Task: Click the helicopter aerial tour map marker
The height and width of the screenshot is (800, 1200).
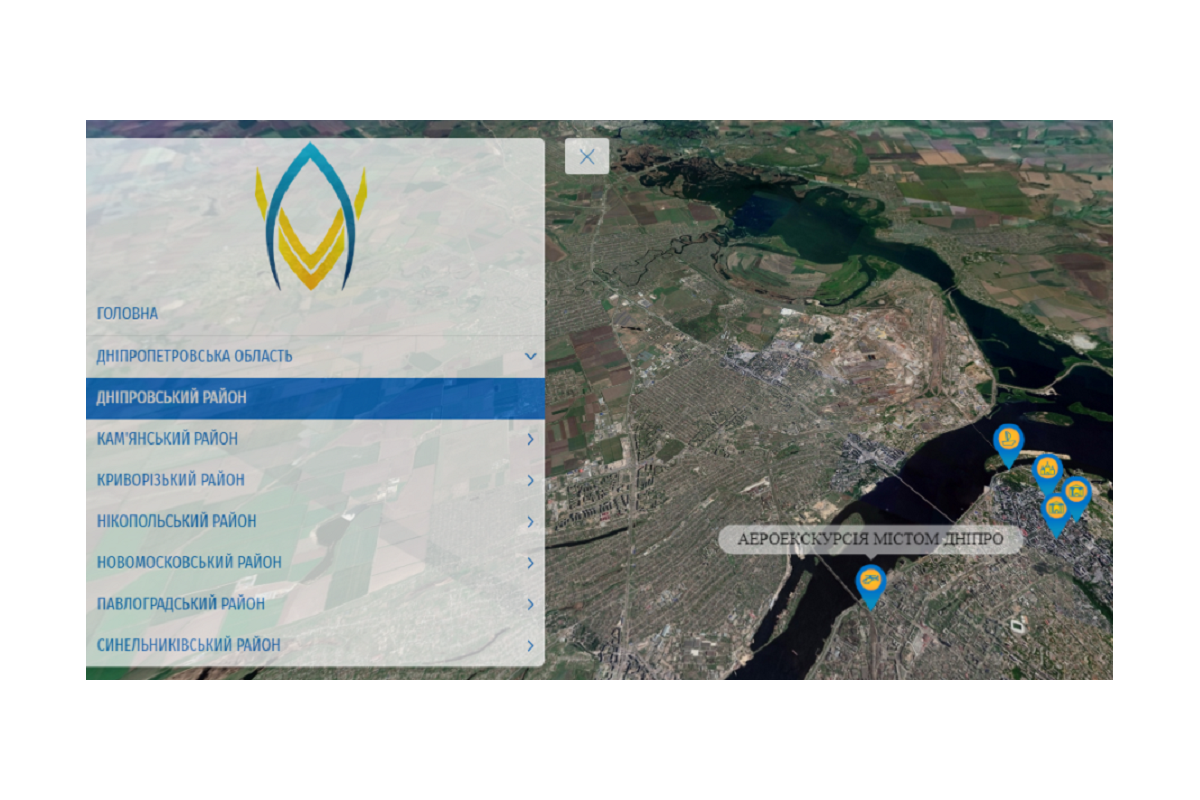Action: 870,580
